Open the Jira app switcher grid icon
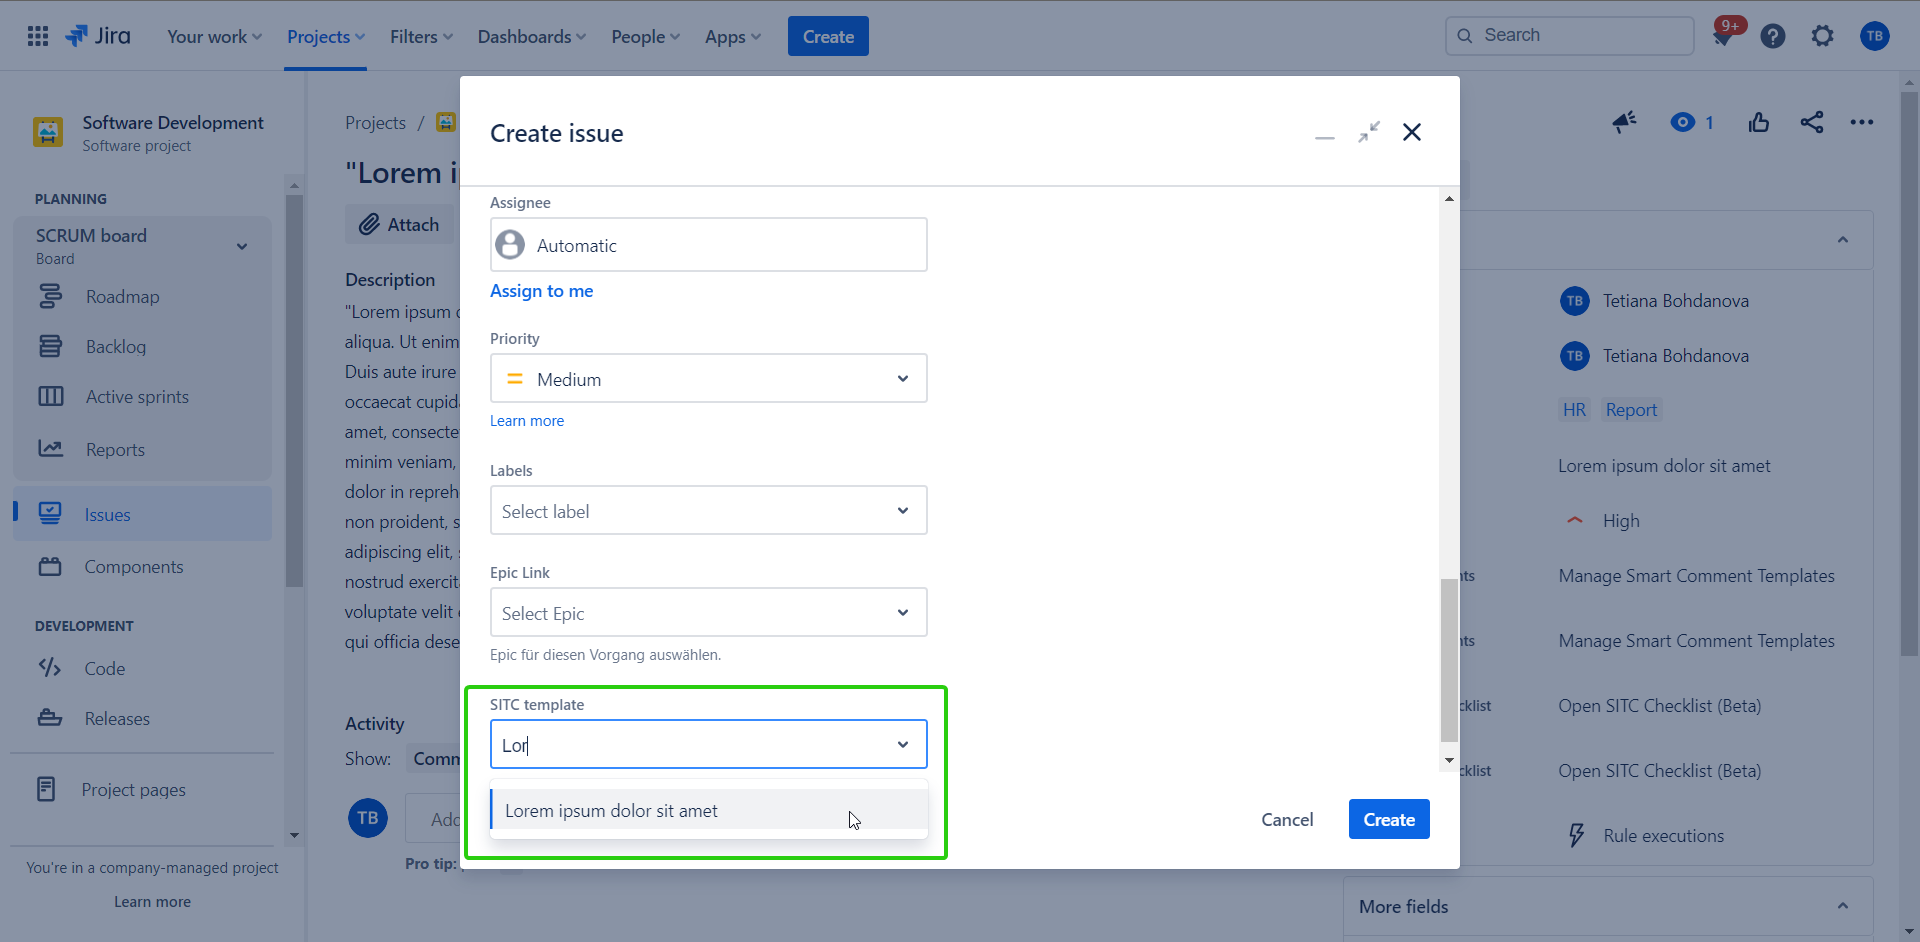1920x942 pixels. 38,37
